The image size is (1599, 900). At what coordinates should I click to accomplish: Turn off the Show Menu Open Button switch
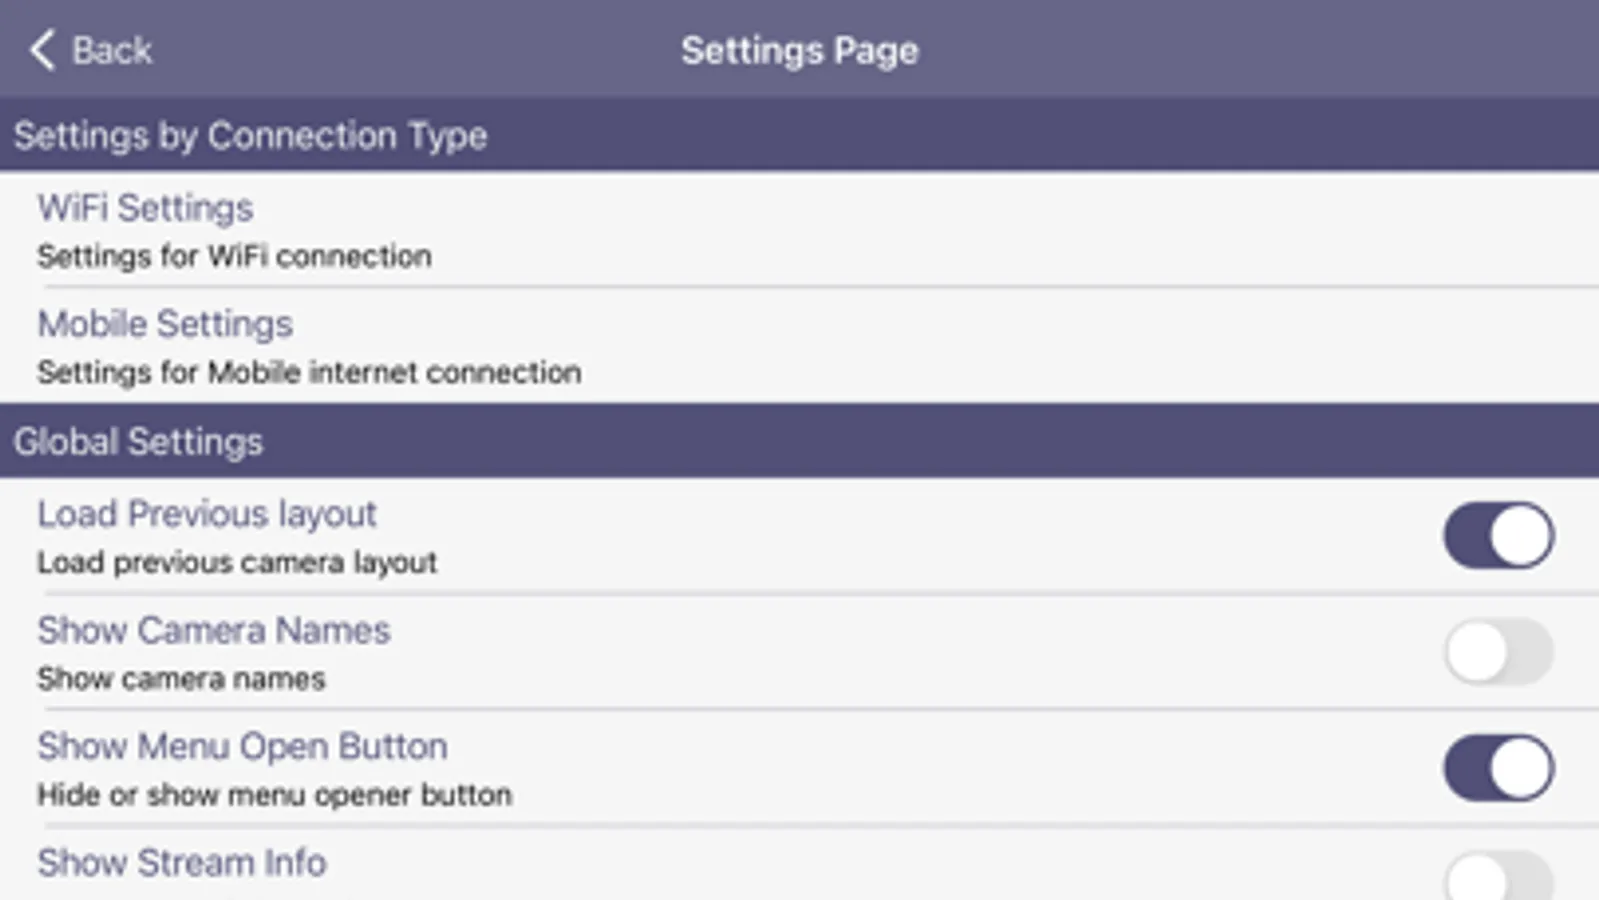[1498, 768]
